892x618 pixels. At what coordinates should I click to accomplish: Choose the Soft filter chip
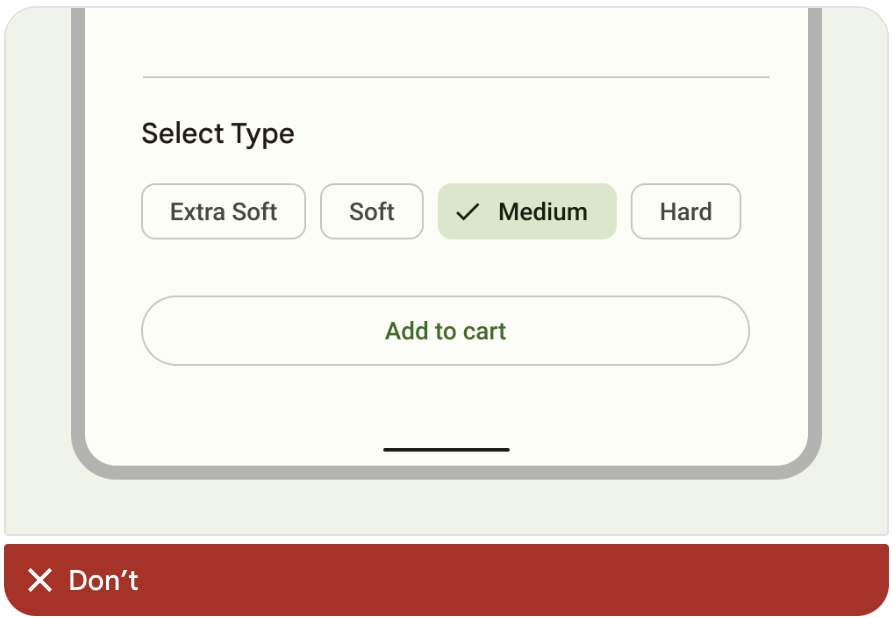(x=371, y=211)
